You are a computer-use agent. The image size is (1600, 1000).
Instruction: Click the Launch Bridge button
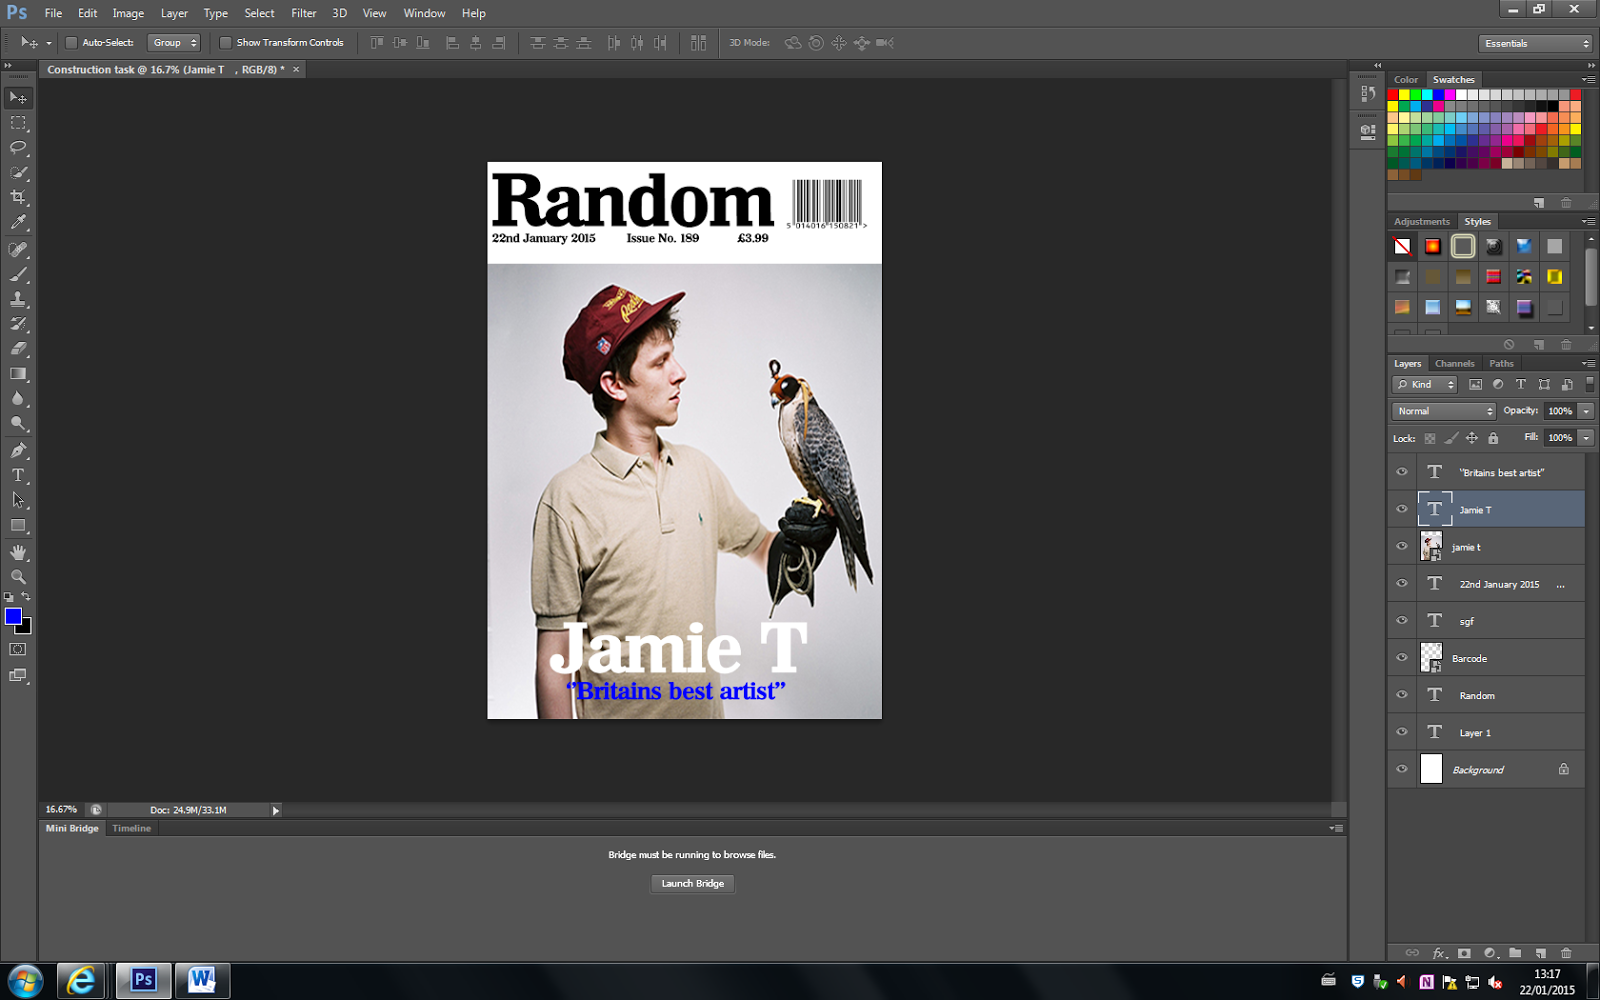pyautogui.click(x=692, y=883)
